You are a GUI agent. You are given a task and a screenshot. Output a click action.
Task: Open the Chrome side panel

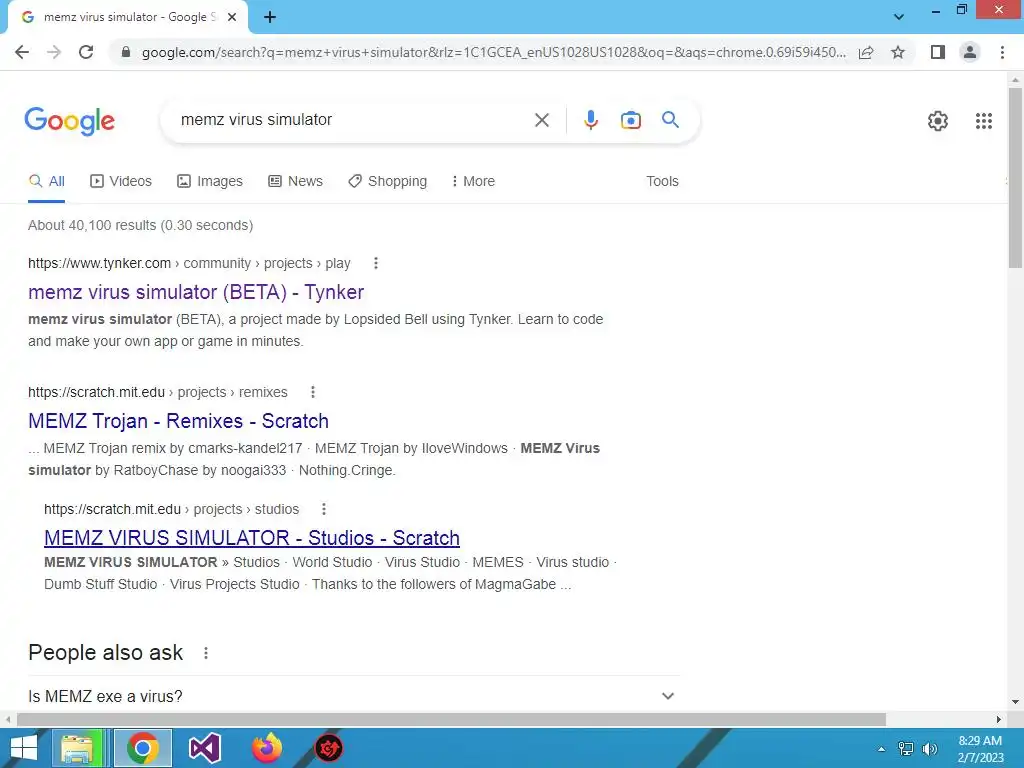pos(938,52)
